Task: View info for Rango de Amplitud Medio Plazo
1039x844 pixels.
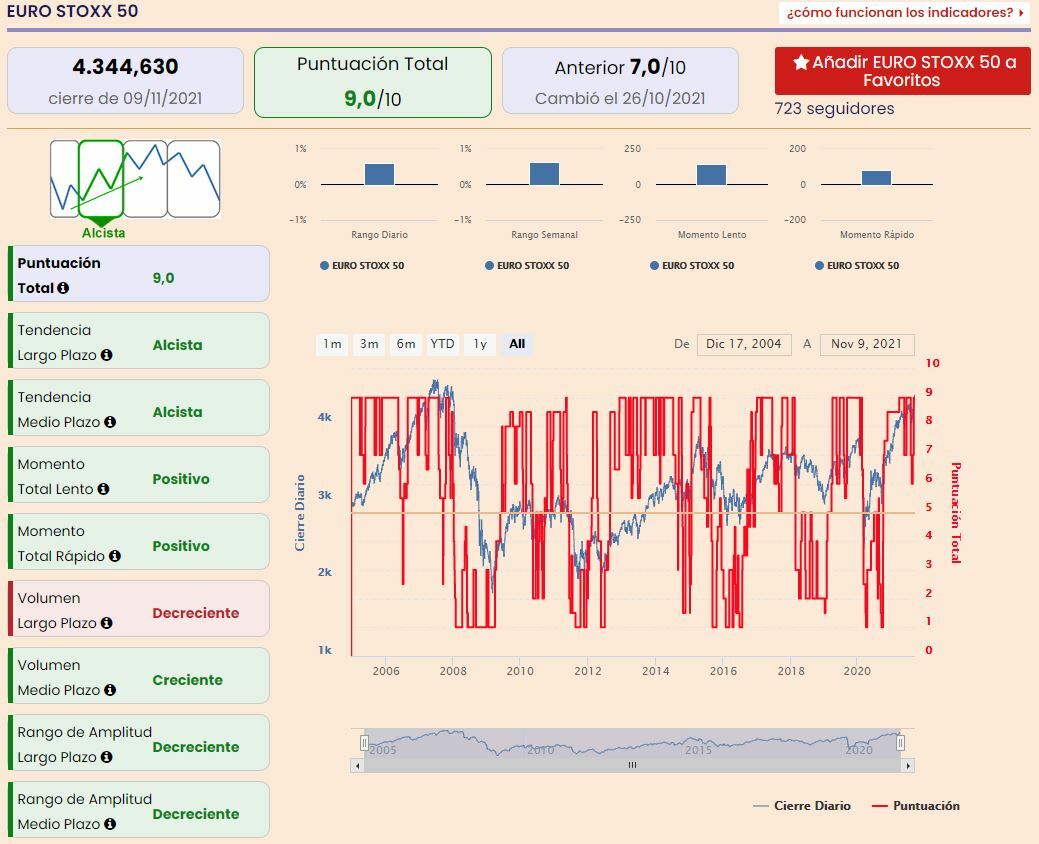Action: 110,824
